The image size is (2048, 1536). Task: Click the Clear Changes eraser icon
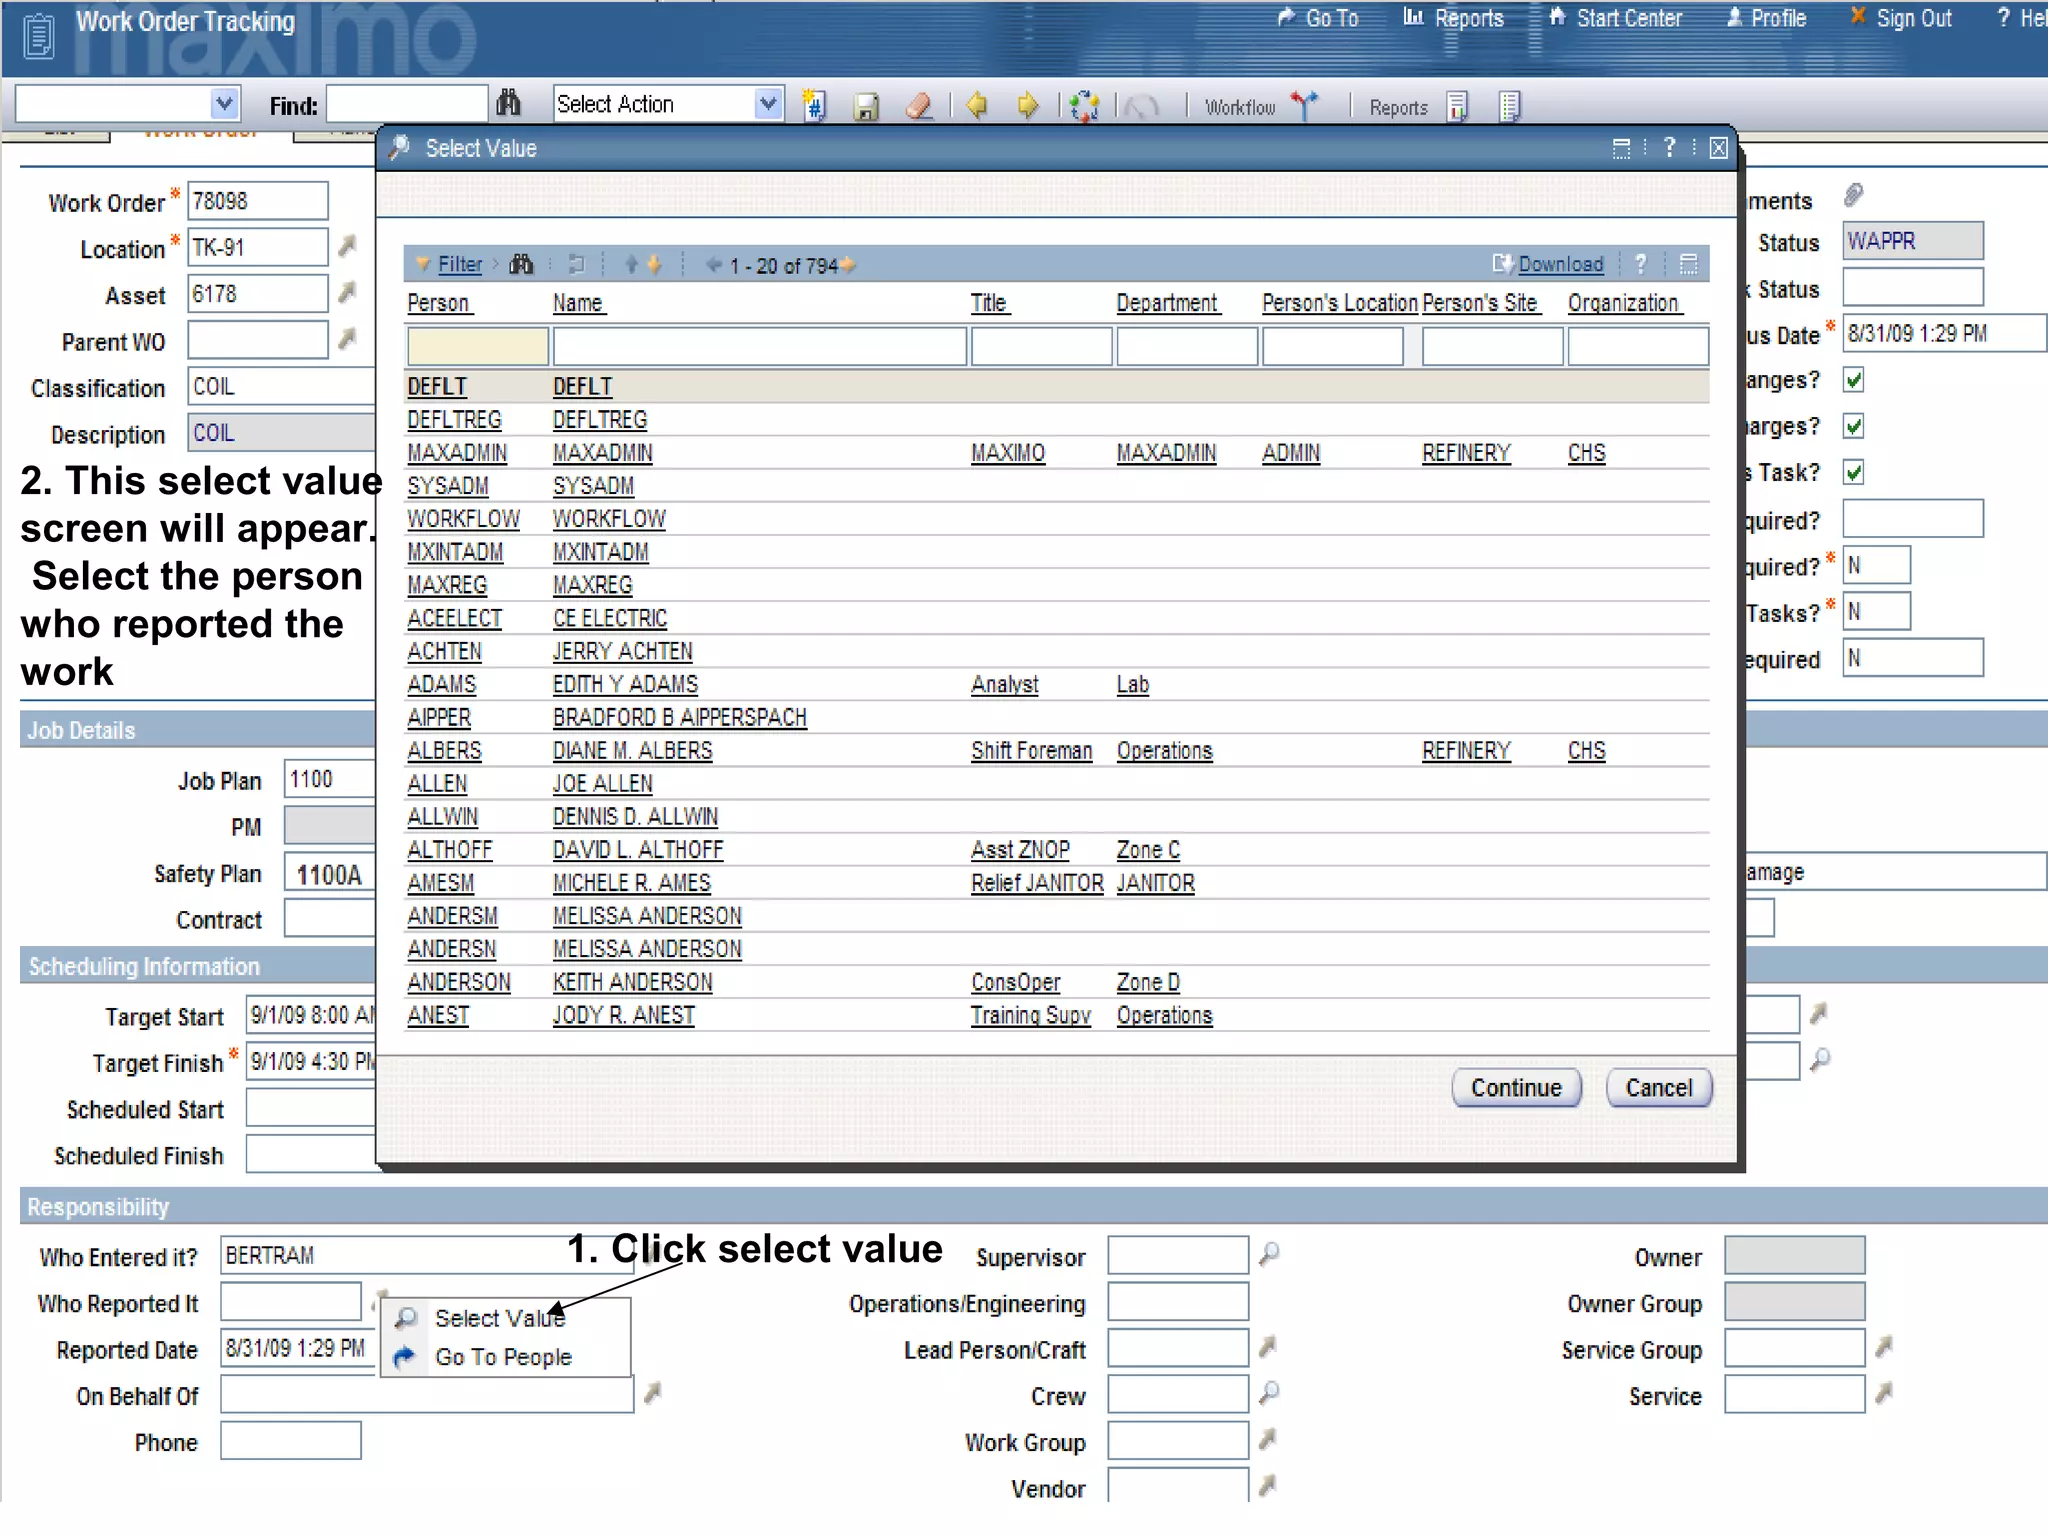point(919,106)
